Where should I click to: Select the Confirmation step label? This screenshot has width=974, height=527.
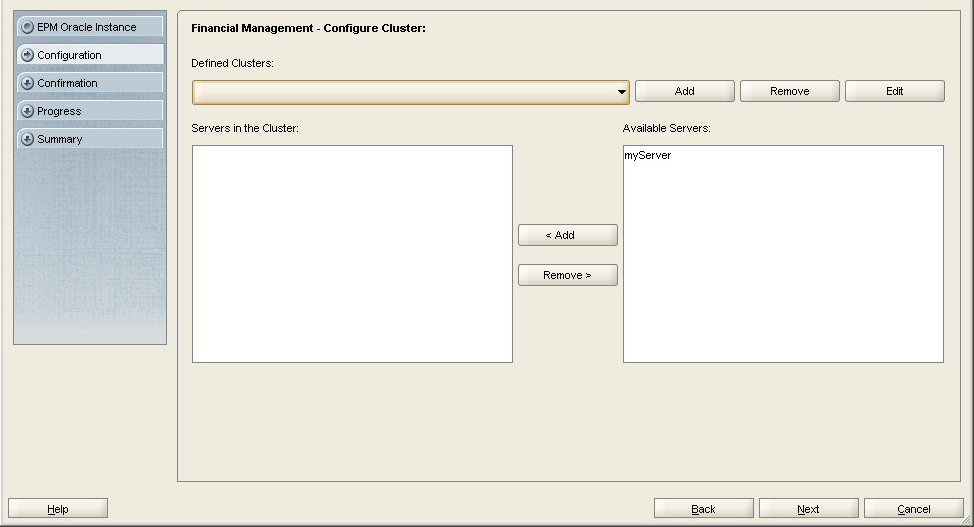[x=67, y=83]
